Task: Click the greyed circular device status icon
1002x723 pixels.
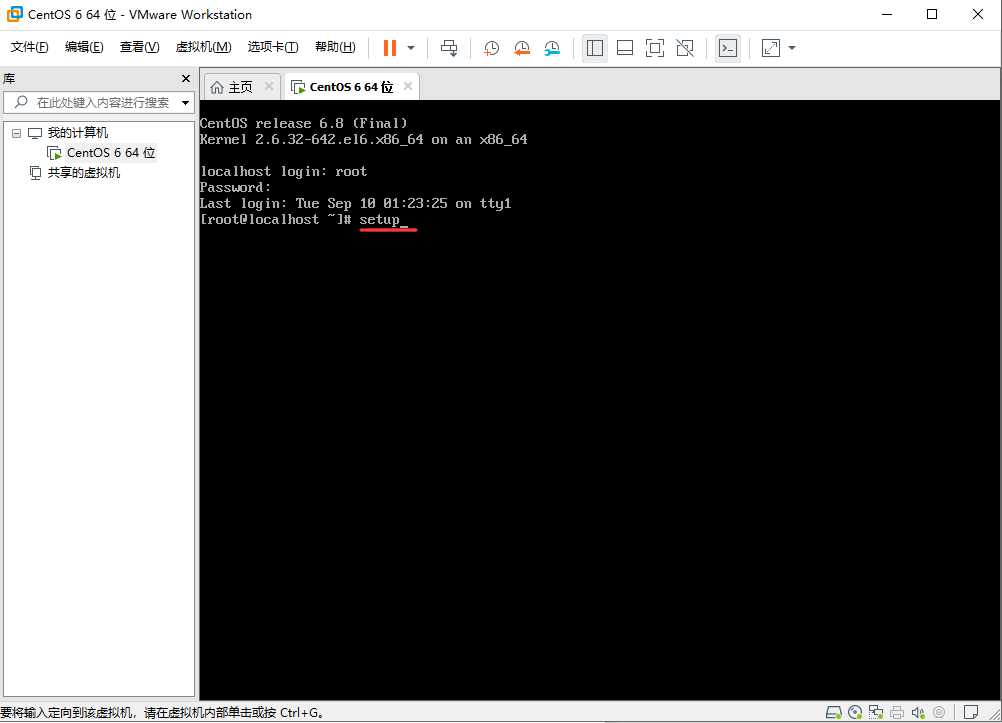Action: tap(939, 712)
